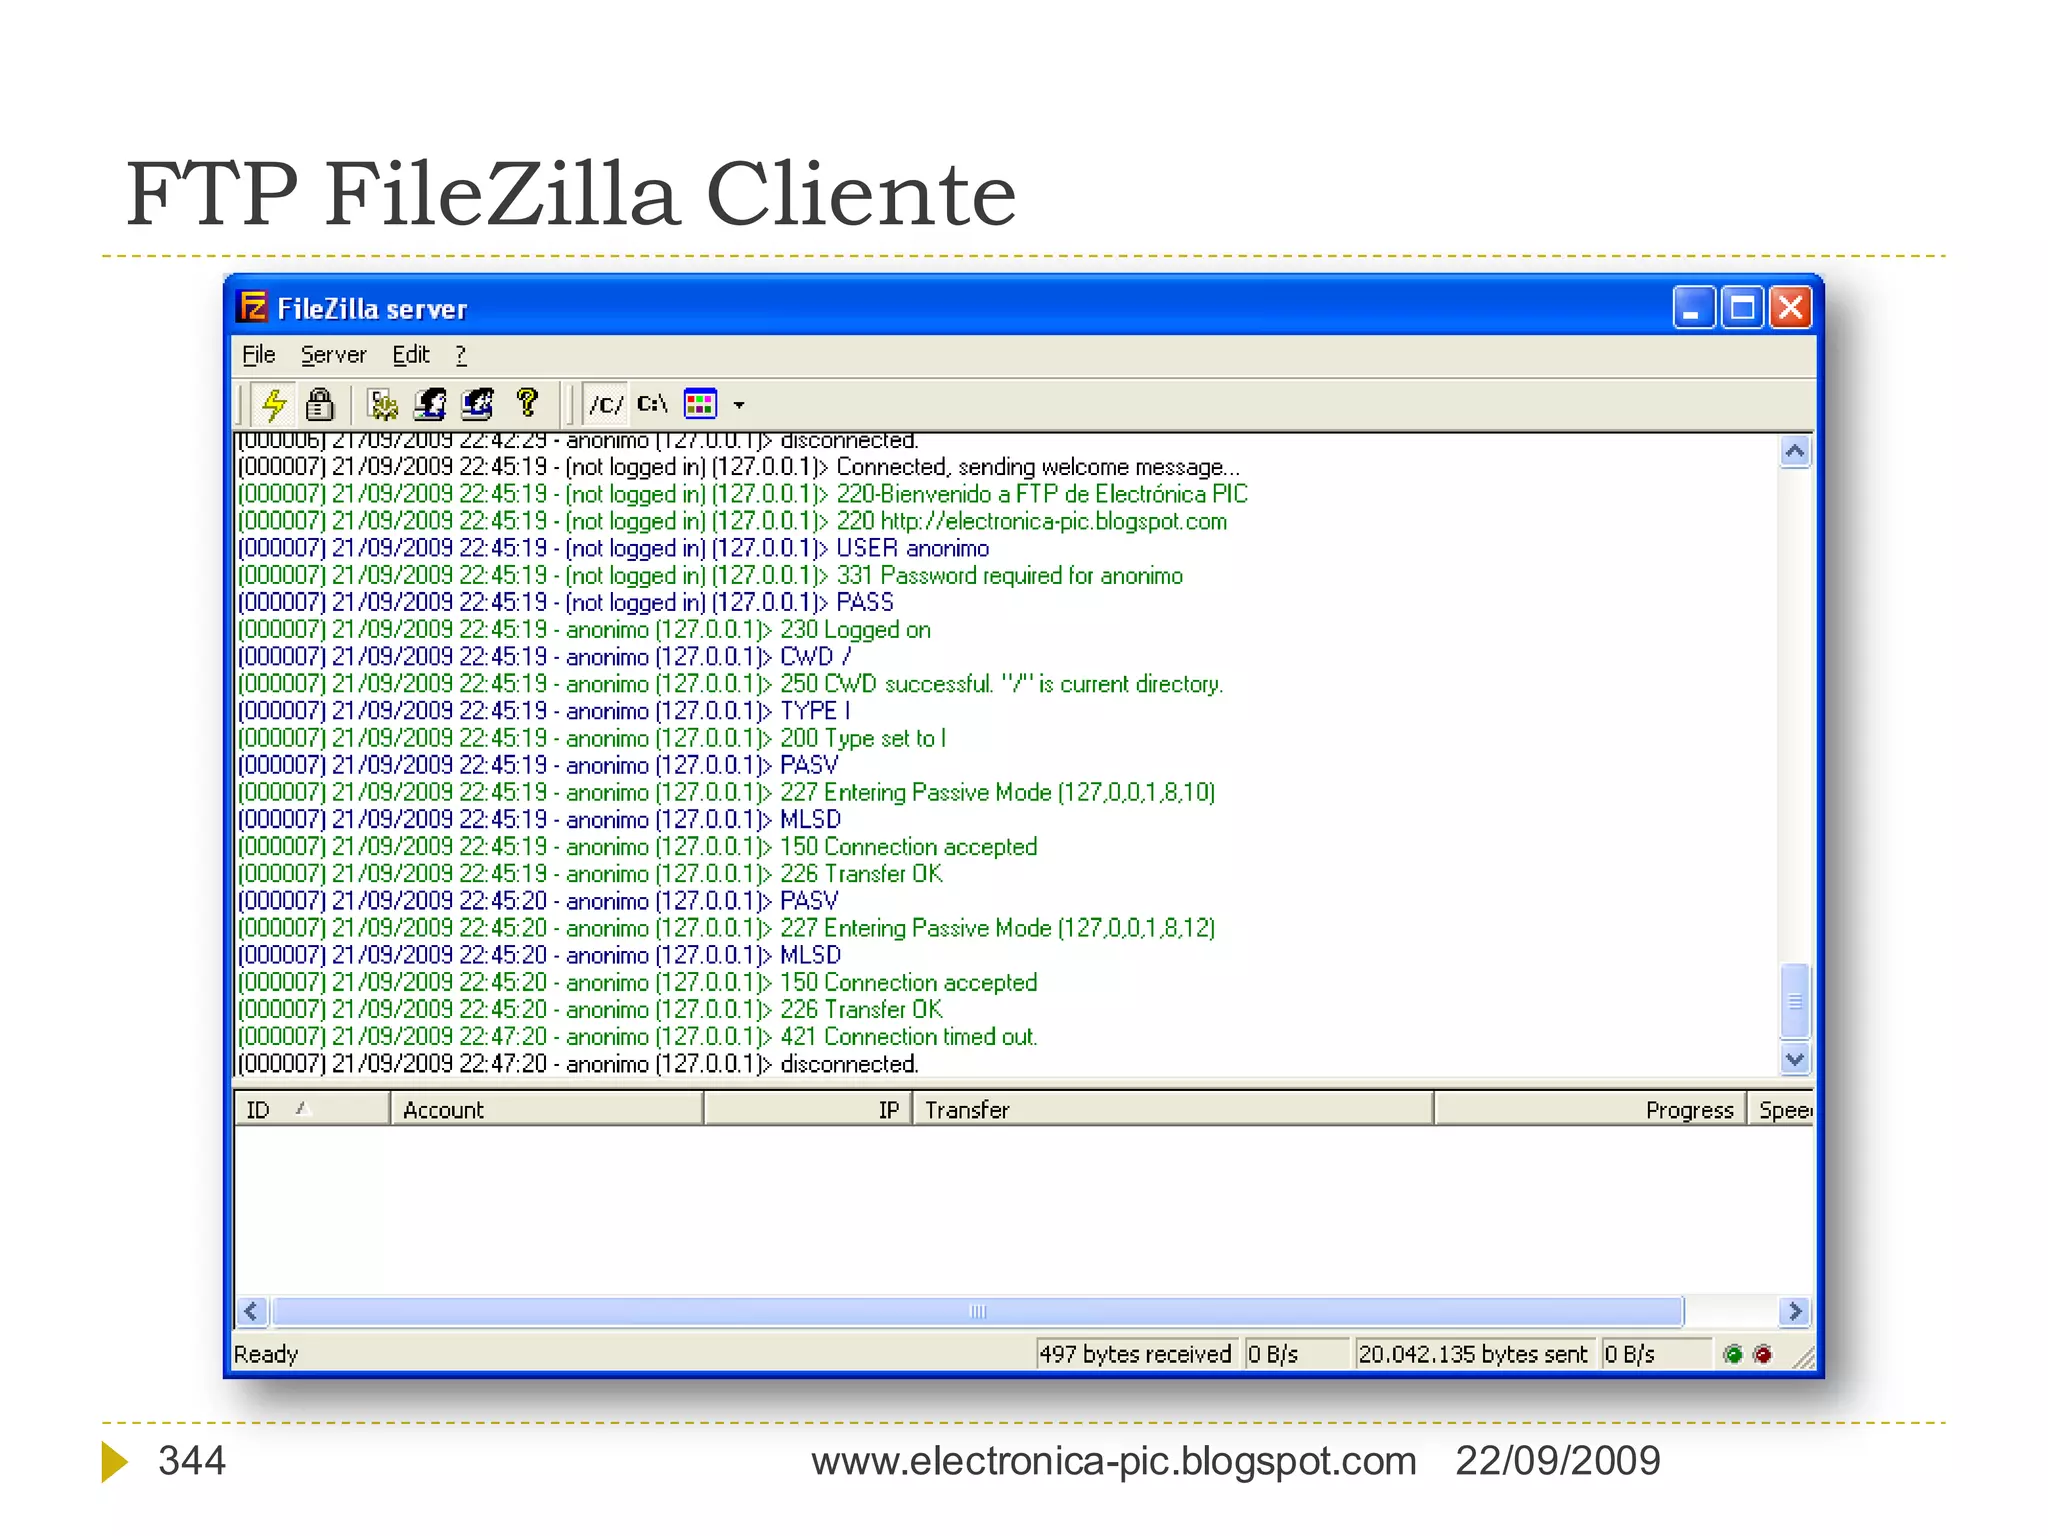Viewport: 2048px width, 1536px height.
Task: Click the colored grid user sorting icon
Action: click(700, 404)
